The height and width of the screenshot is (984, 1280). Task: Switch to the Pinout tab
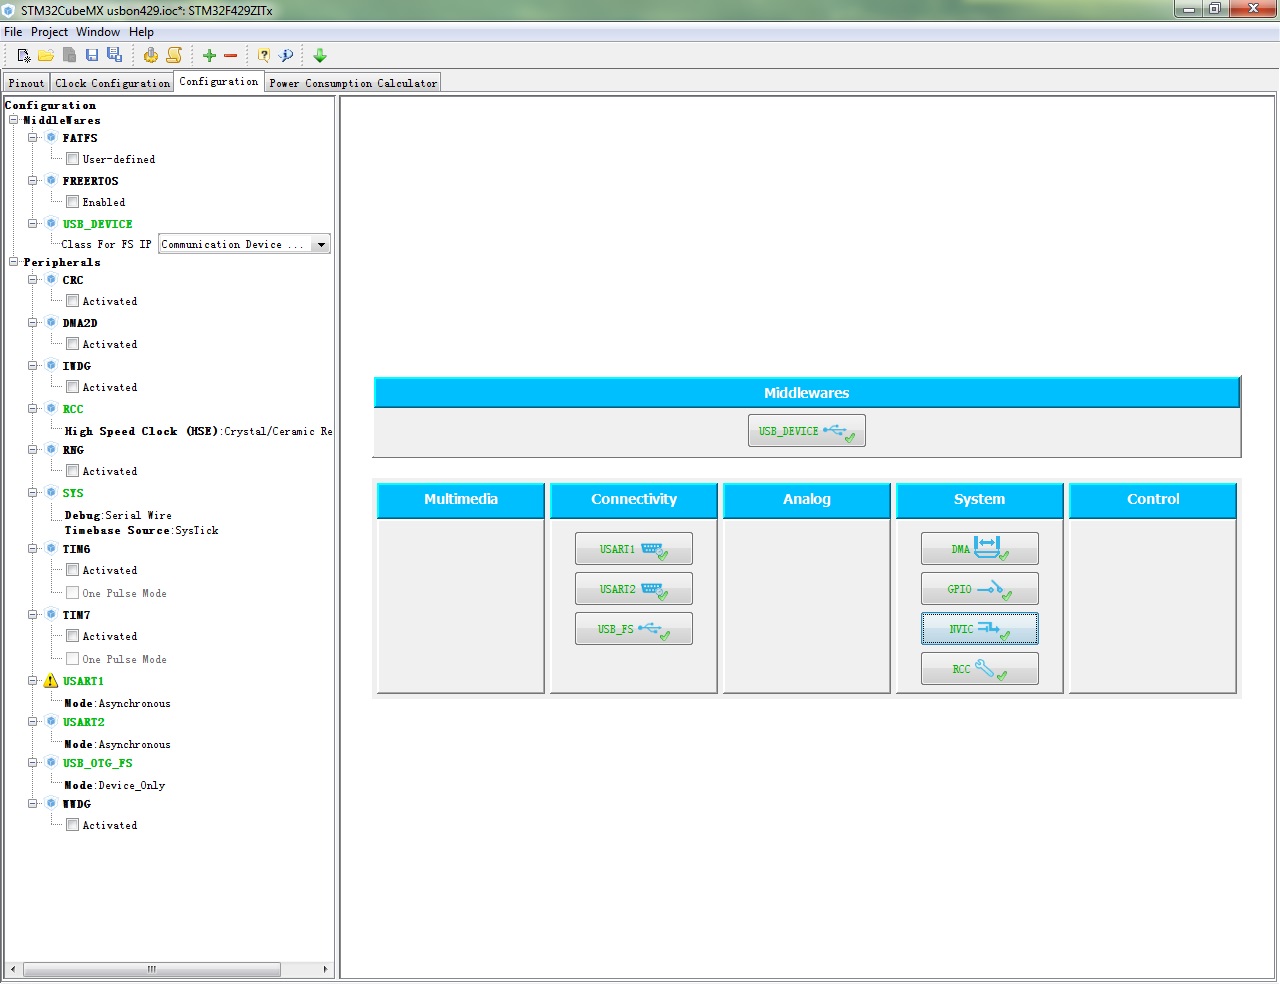(26, 83)
